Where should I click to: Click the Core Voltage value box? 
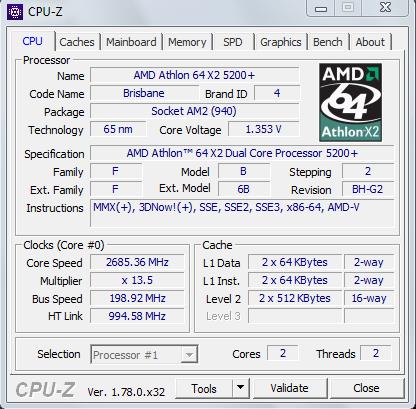coord(263,129)
